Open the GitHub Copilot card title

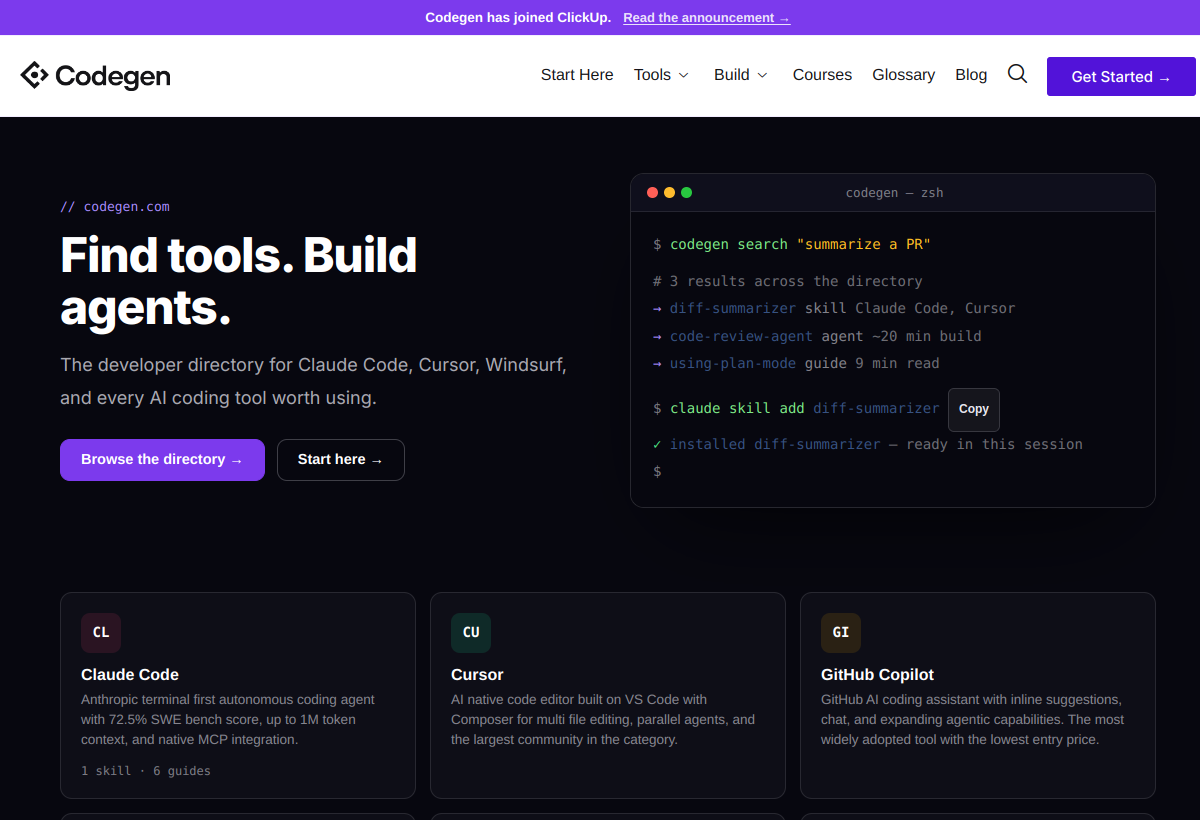877,675
